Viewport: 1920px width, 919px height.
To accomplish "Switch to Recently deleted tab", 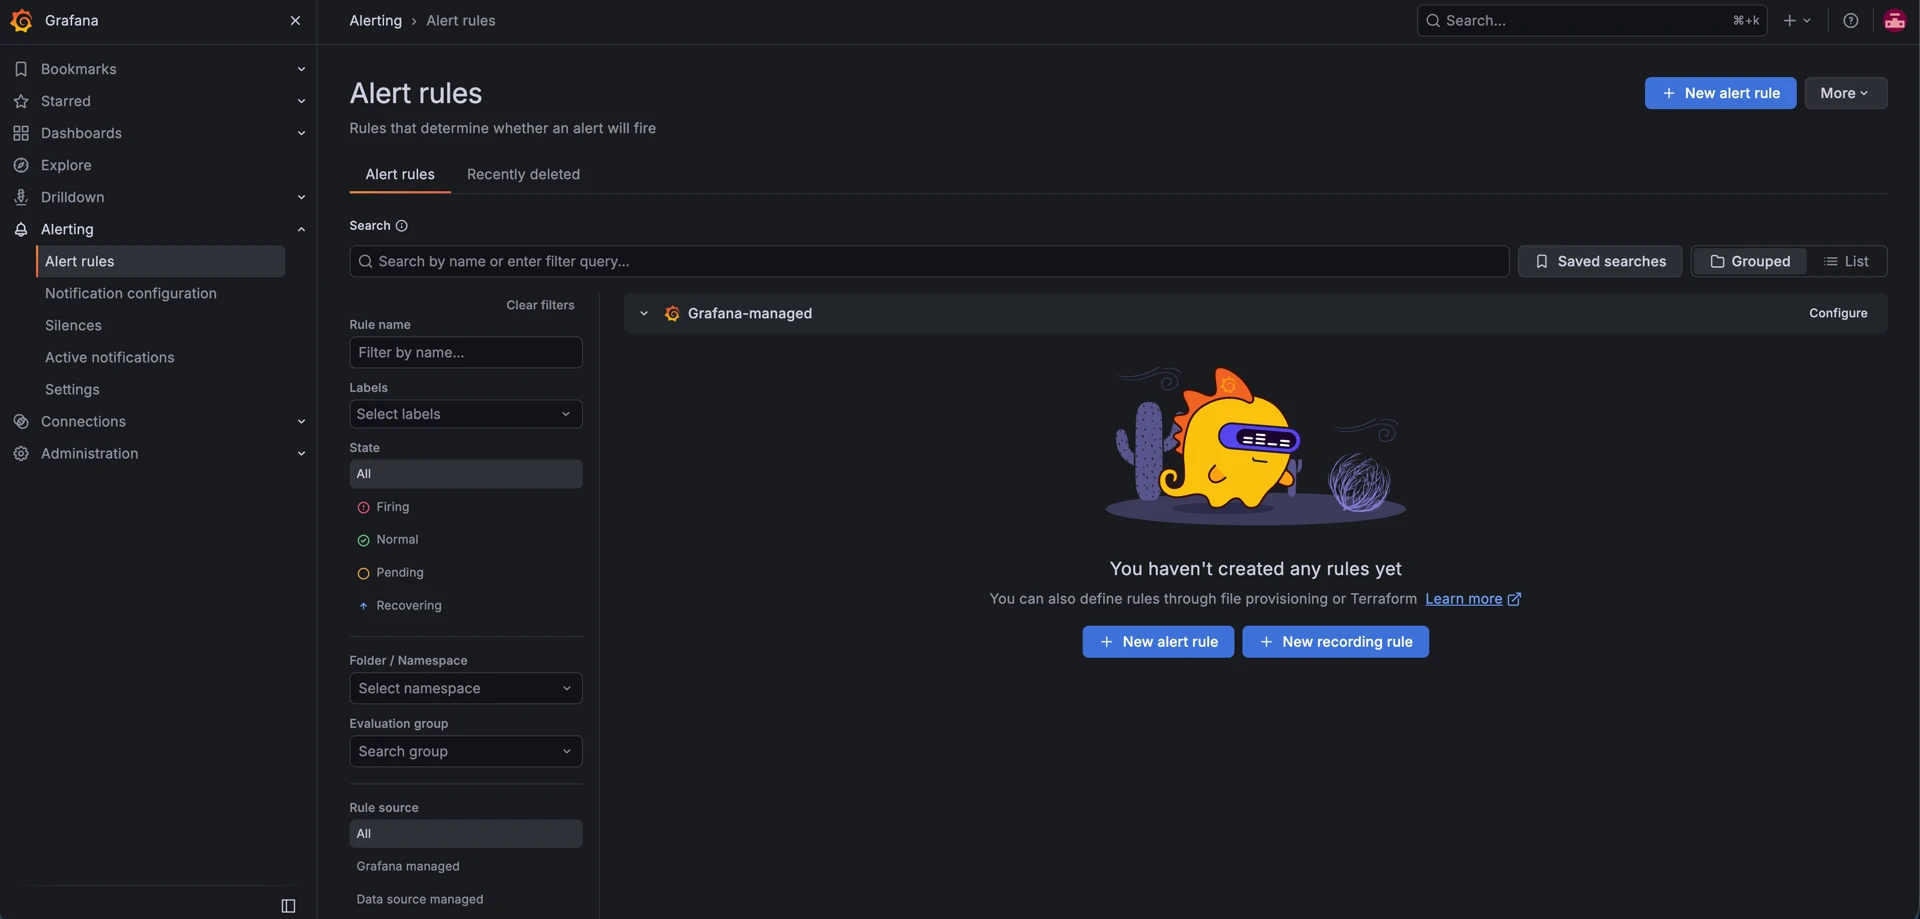I will coord(523,174).
